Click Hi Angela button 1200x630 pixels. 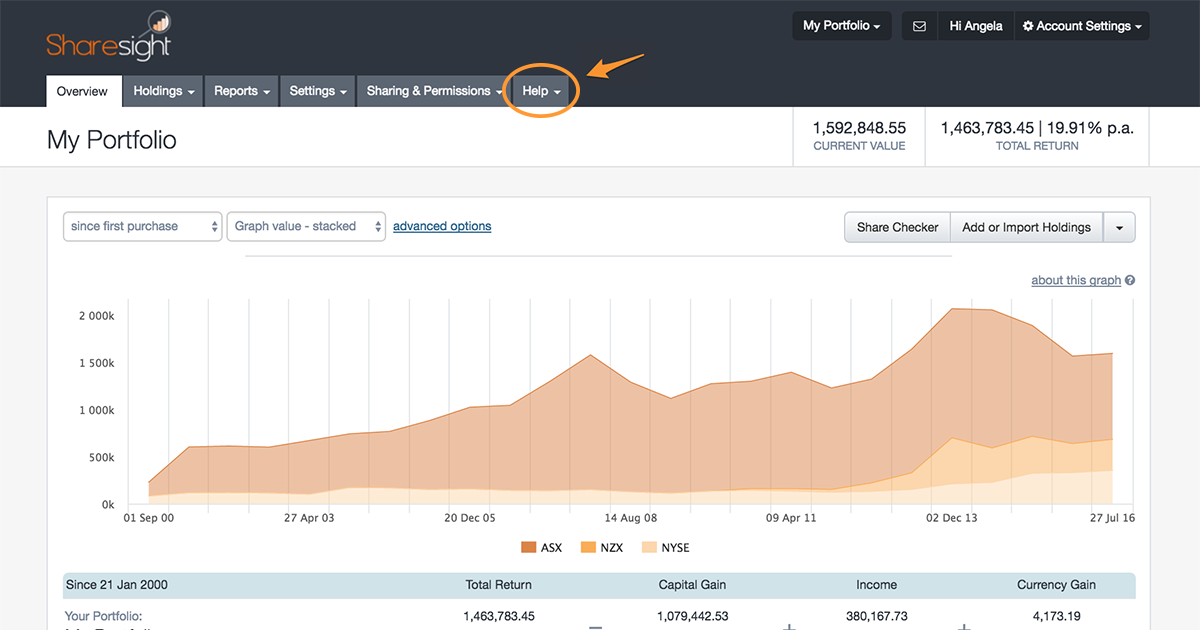click(976, 26)
